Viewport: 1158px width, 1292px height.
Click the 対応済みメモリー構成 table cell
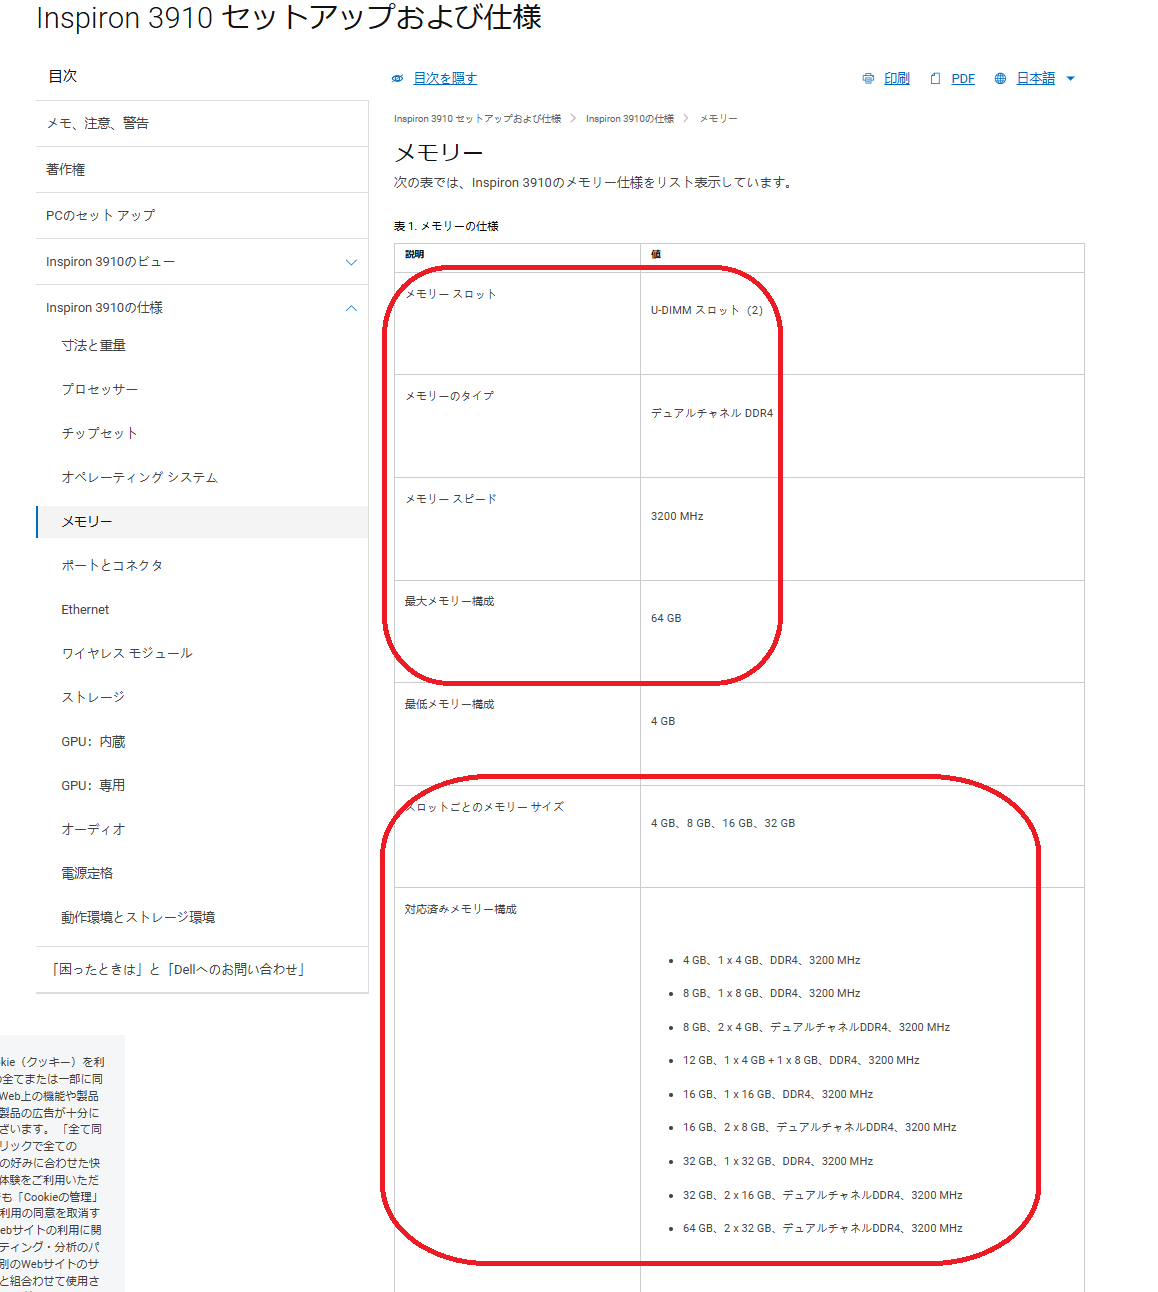[x=517, y=1090]
